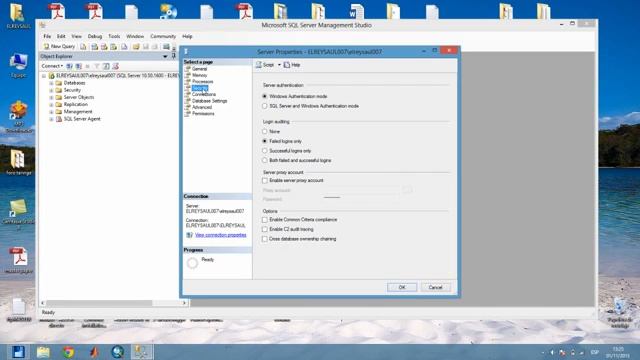Select Failed logins only

click(264, 141)
